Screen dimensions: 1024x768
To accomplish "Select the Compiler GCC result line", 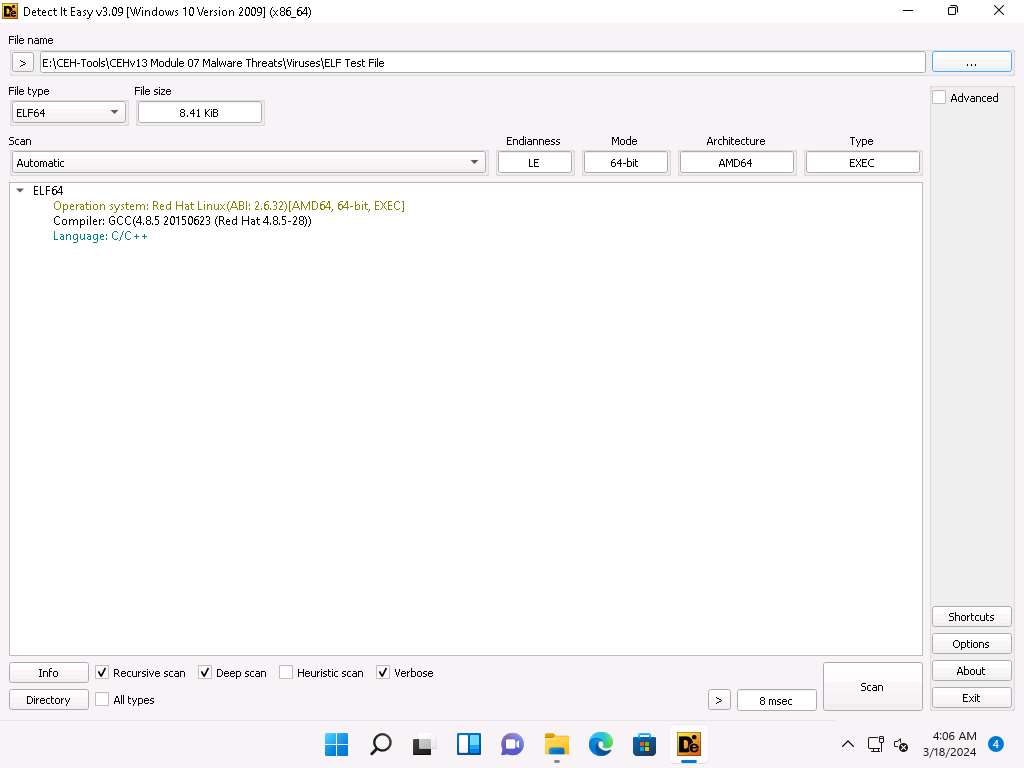I will point(182,221).
